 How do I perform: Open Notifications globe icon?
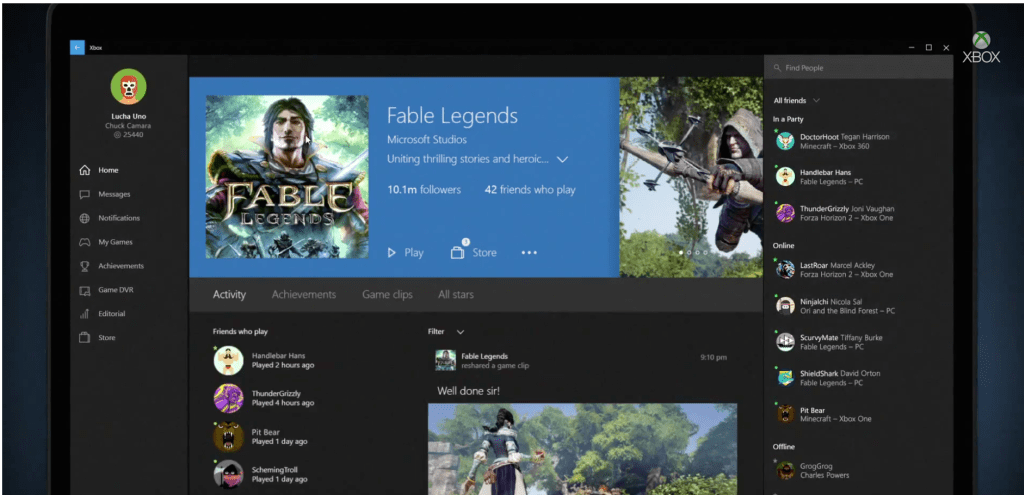coord(84,218)
